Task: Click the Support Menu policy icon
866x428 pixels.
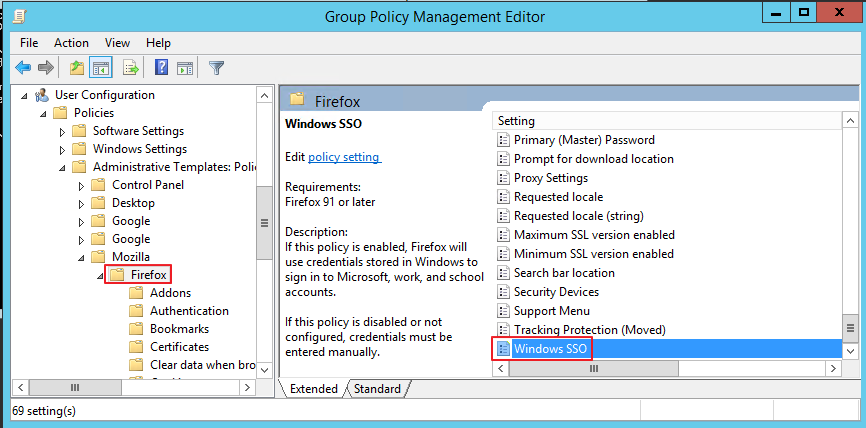Action: pyautogui.click(x=503, y=311)
